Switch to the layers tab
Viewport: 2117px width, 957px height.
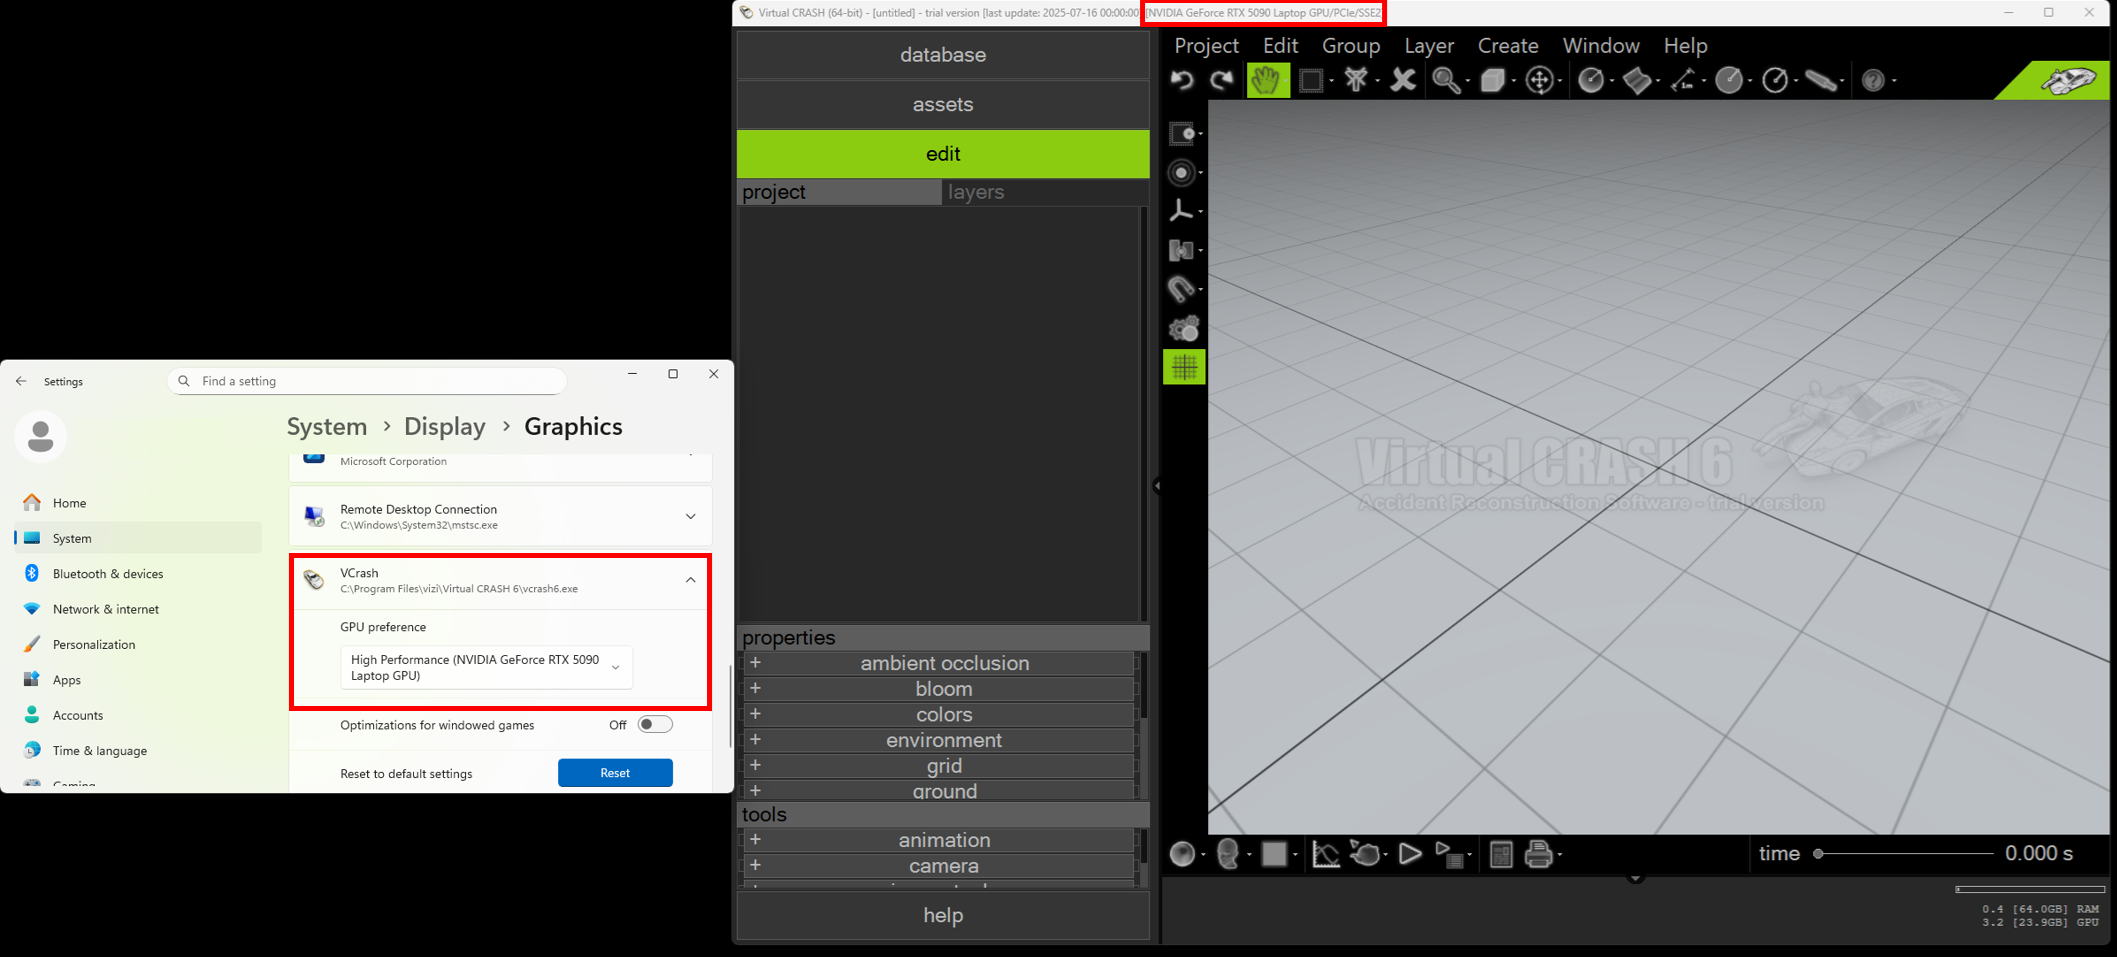point(1045,192)
